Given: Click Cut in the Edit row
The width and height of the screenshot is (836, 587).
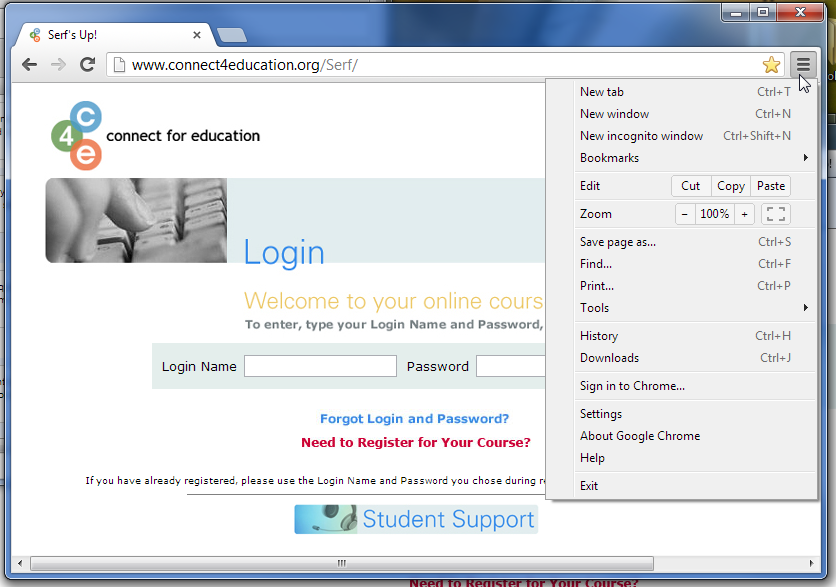Looking at the screenshot, I should click(690, 186).
